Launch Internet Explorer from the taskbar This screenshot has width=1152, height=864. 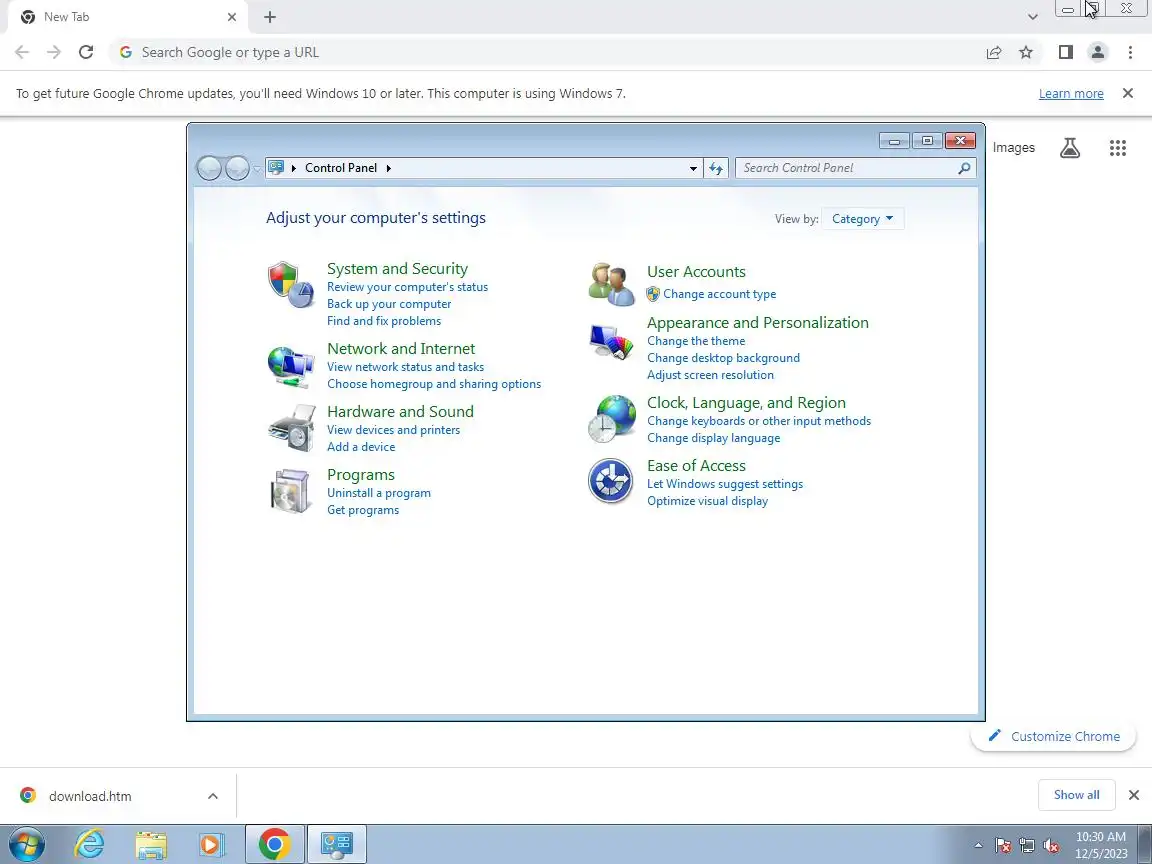coord(89,844)
